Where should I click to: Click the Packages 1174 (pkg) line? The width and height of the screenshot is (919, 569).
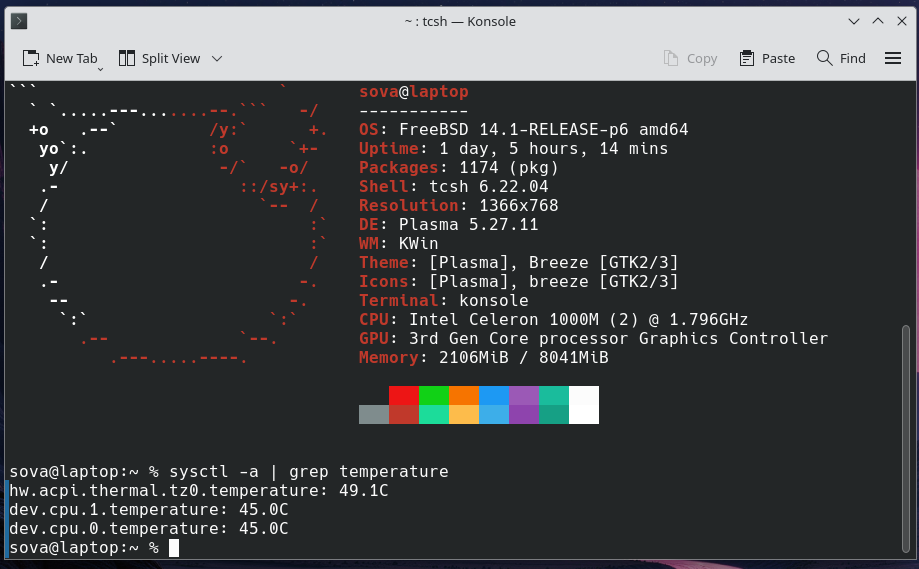[458, 168]
